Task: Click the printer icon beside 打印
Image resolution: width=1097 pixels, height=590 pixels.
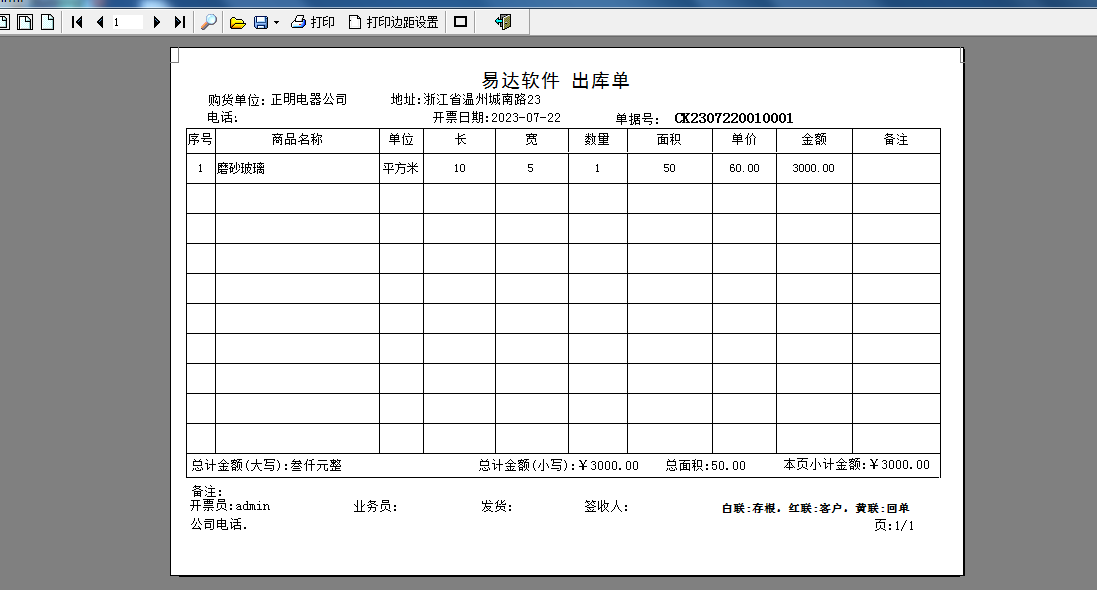Action: 297,21
